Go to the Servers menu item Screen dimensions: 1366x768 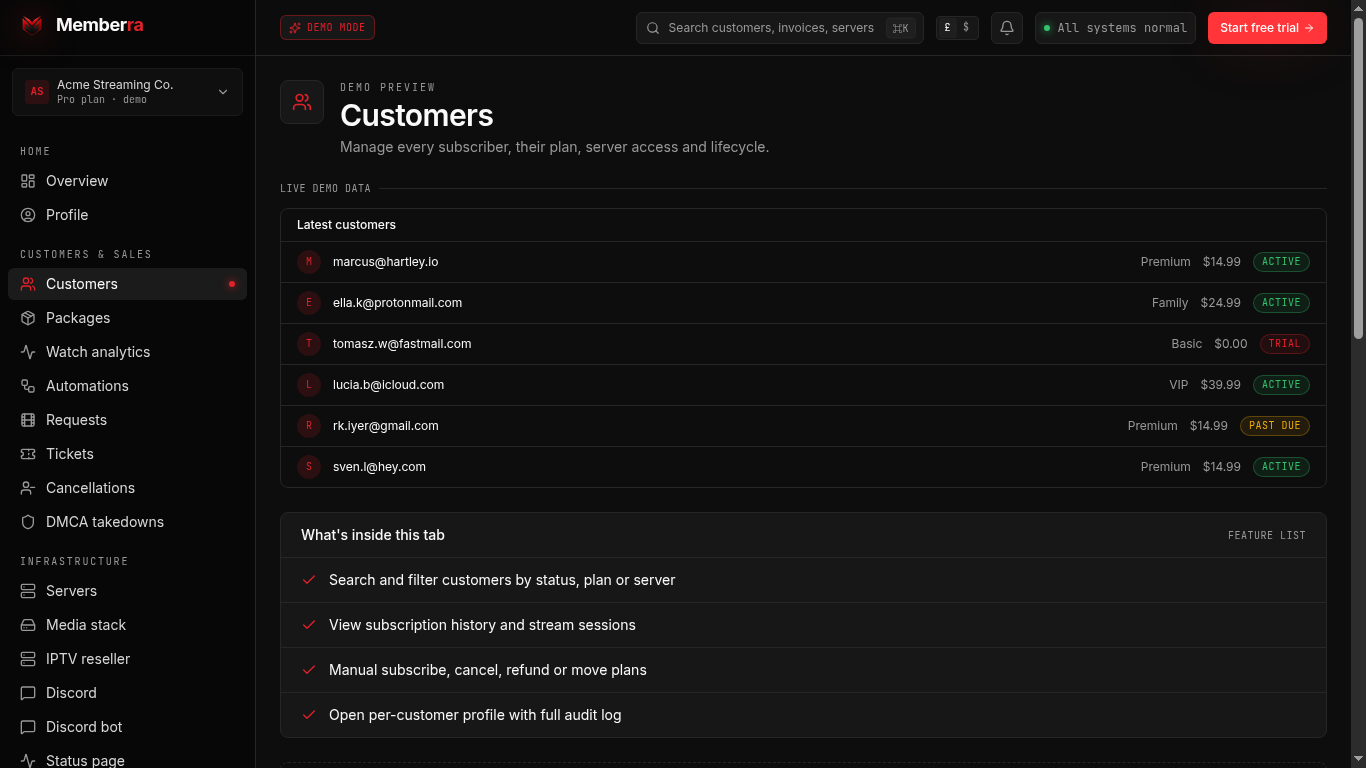point(127,591)
